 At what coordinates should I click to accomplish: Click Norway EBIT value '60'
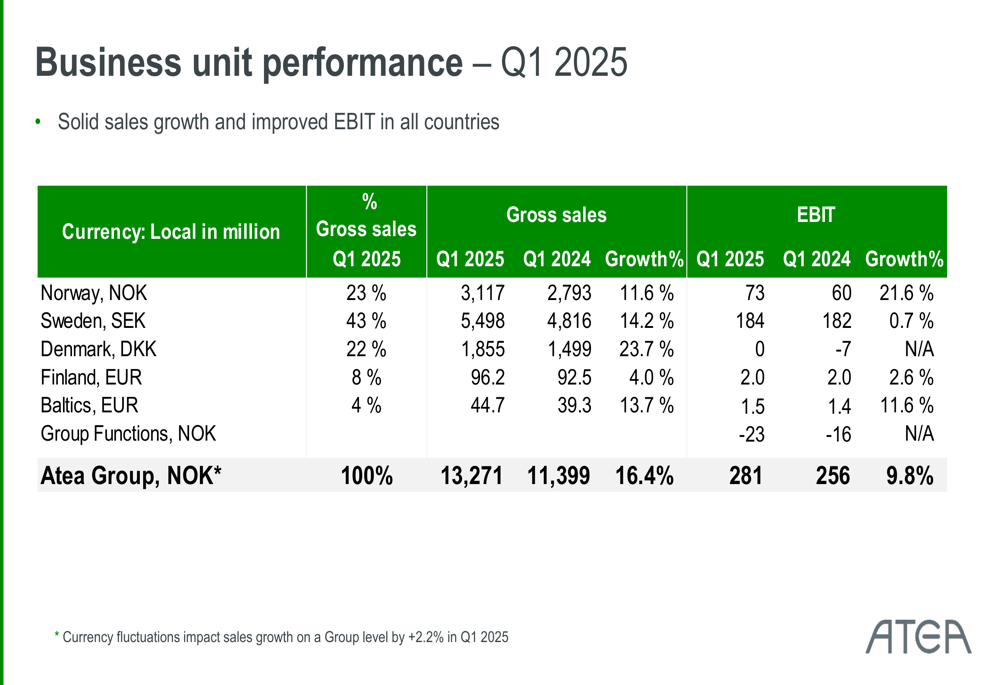(841, 293)
